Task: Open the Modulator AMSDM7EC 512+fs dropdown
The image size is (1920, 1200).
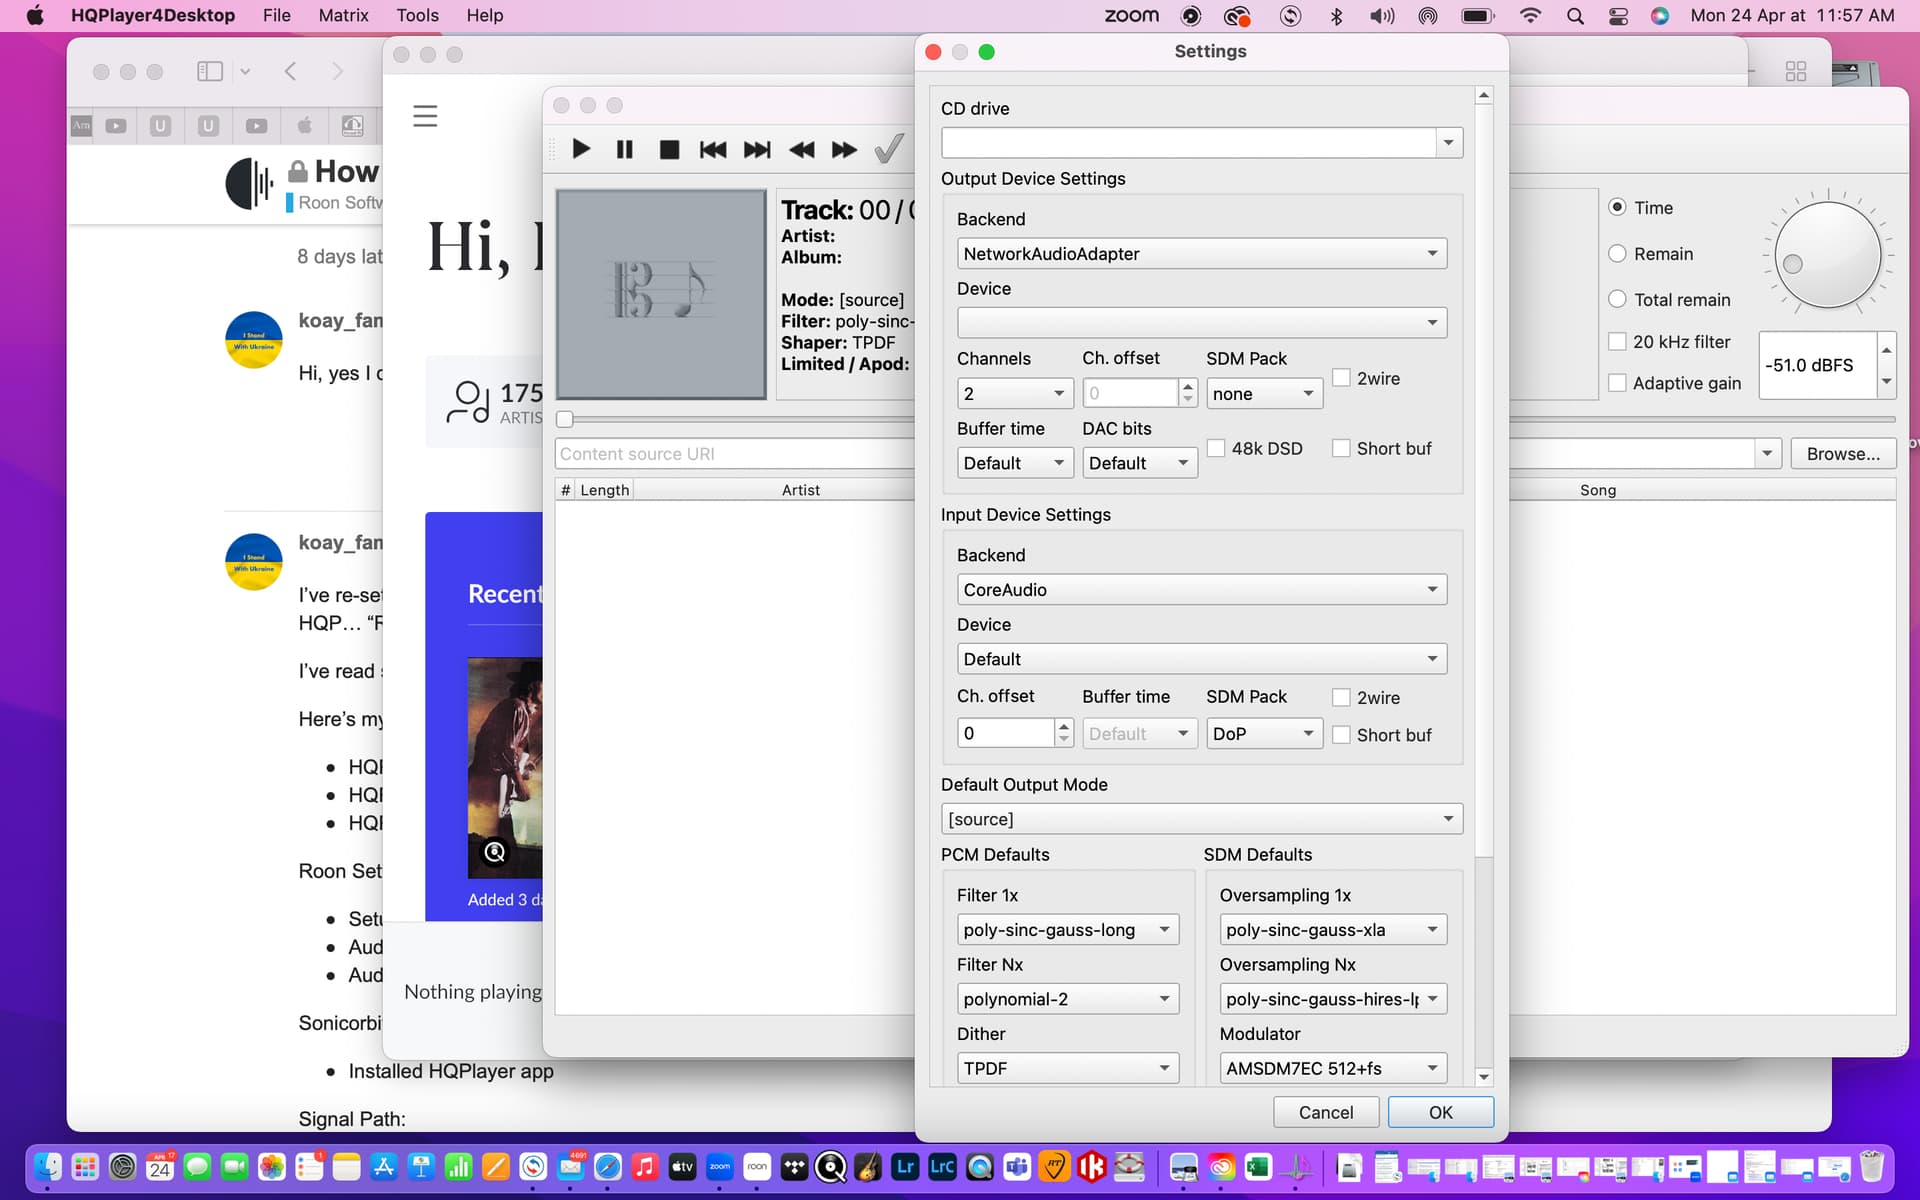Action: [1332, 1068]
